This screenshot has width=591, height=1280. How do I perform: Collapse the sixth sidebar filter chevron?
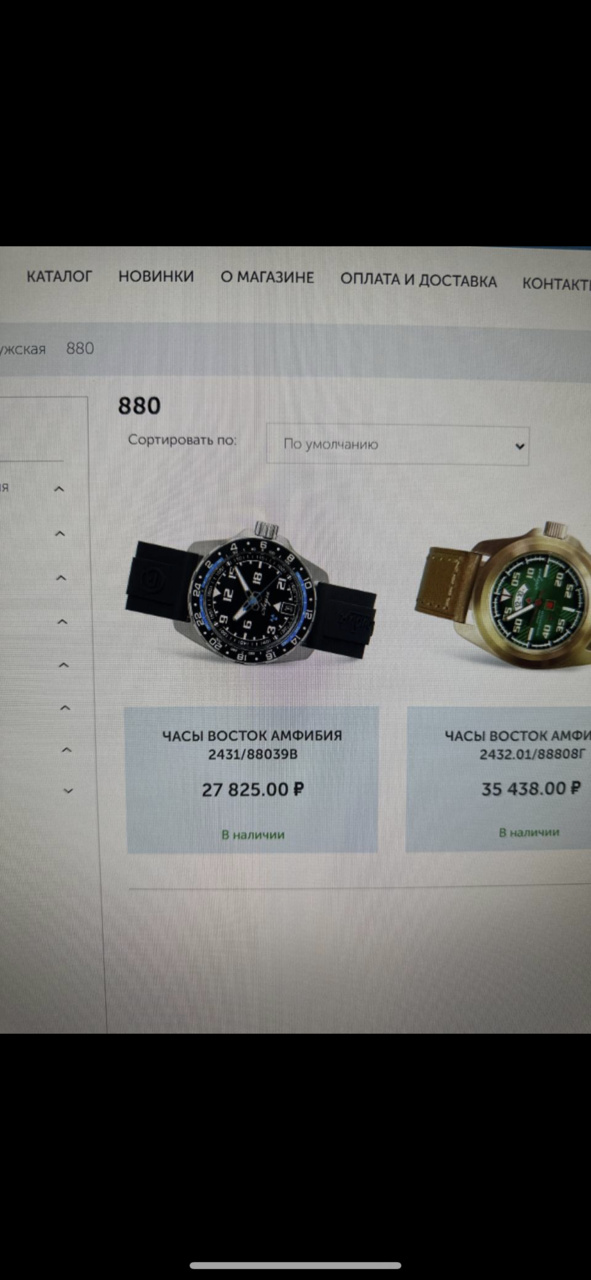[65, 709]
